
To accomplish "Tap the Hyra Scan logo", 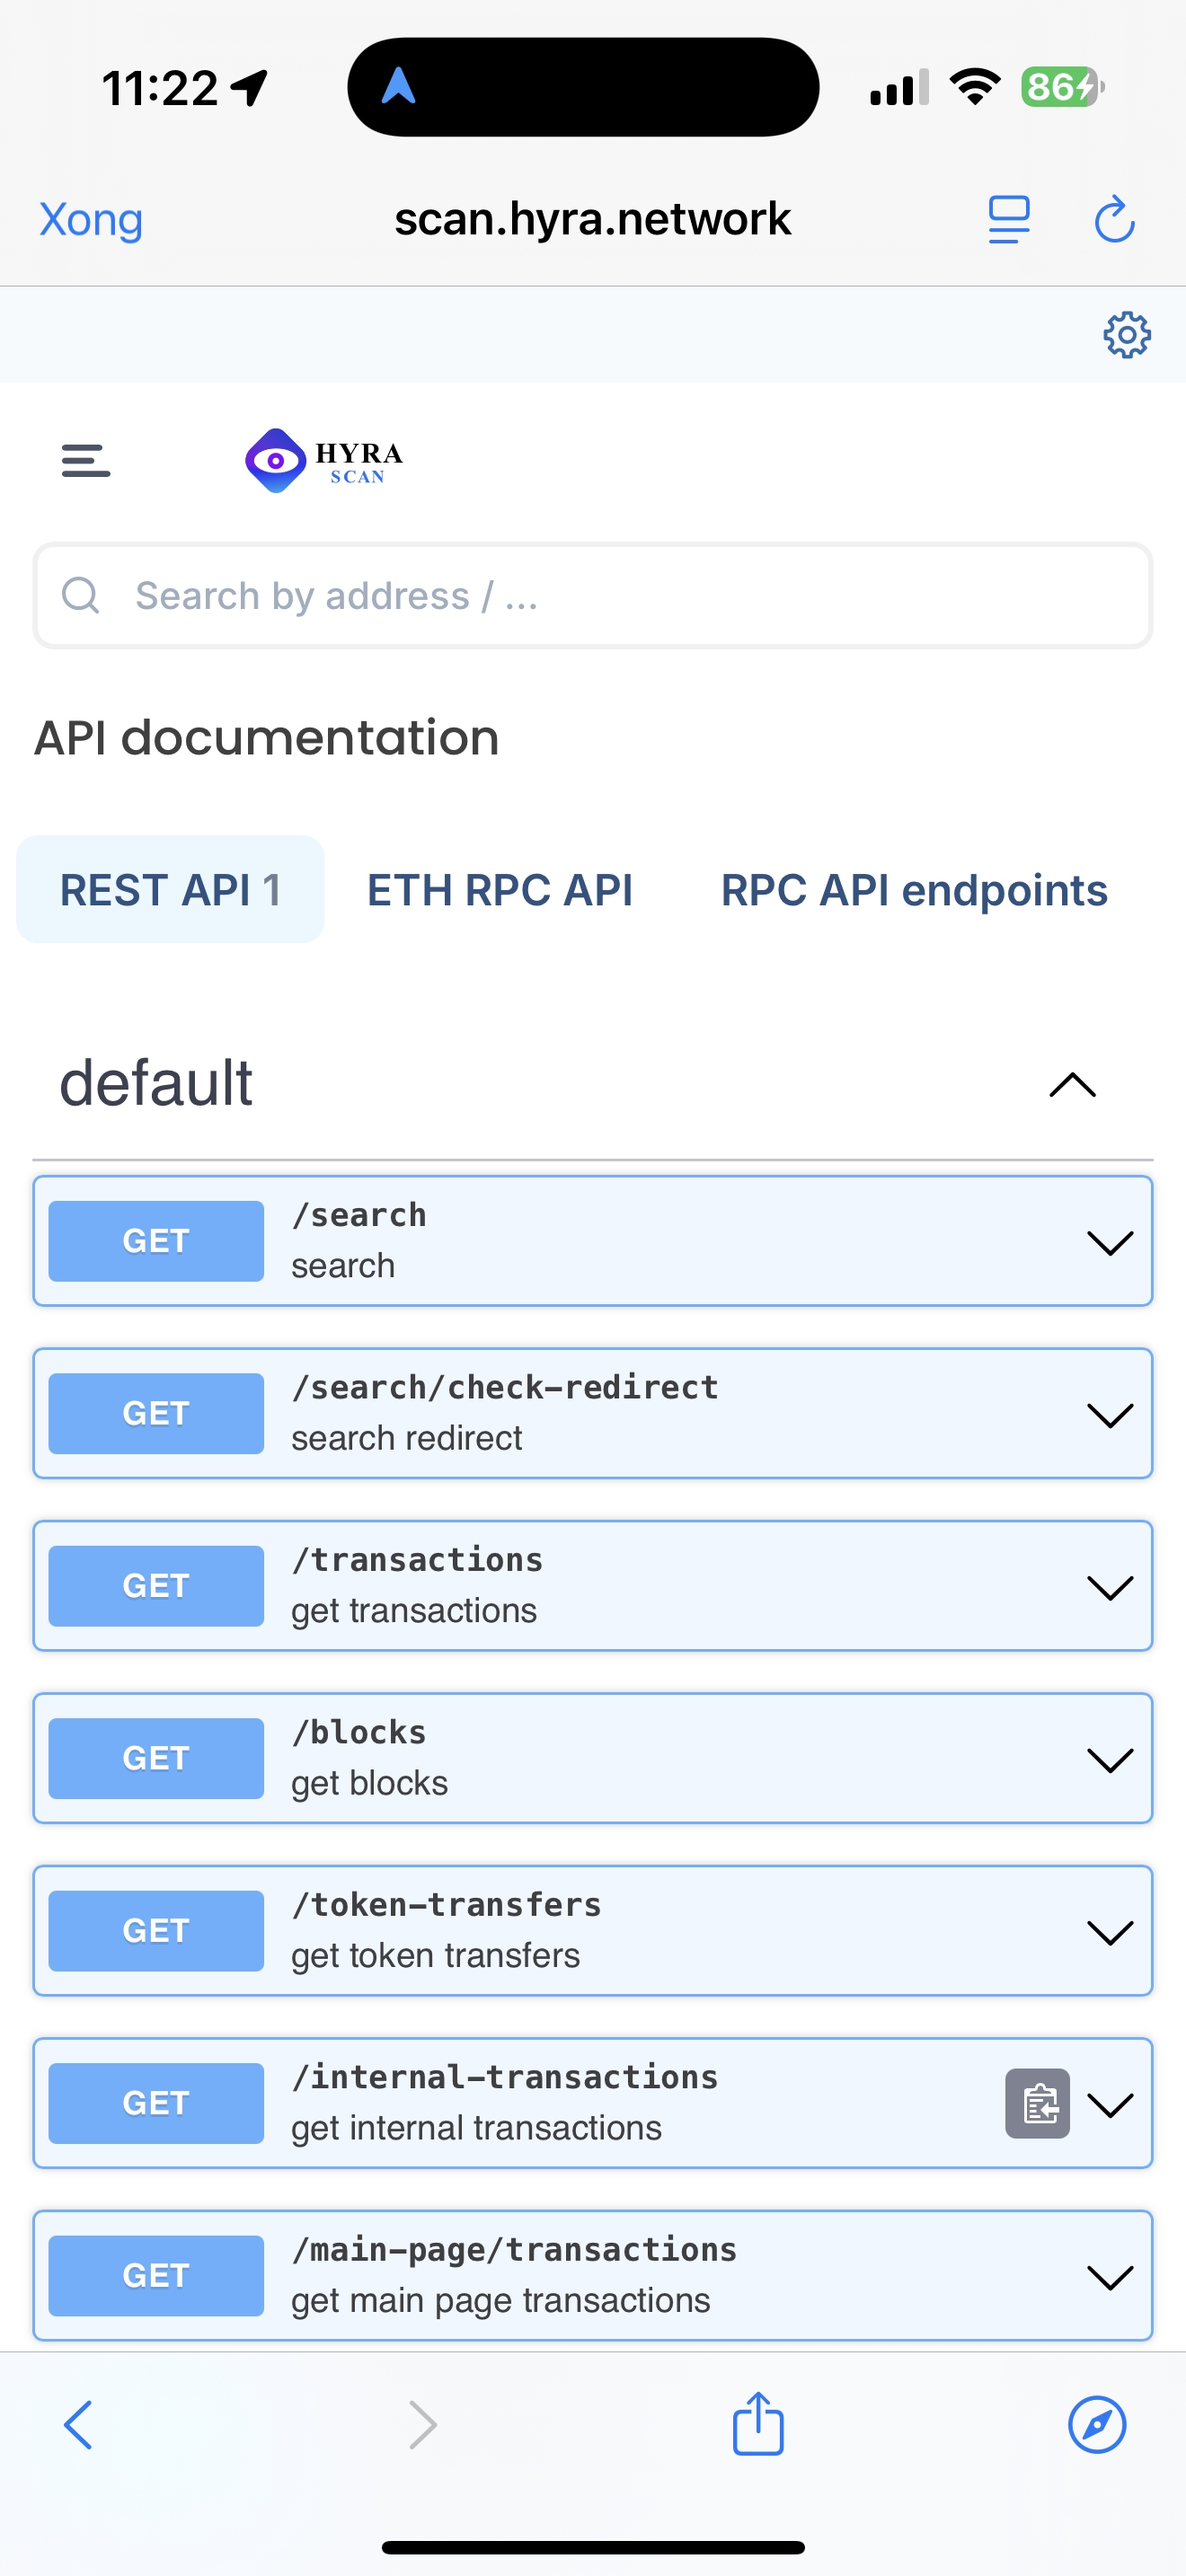I will click(x=324, y=461).
